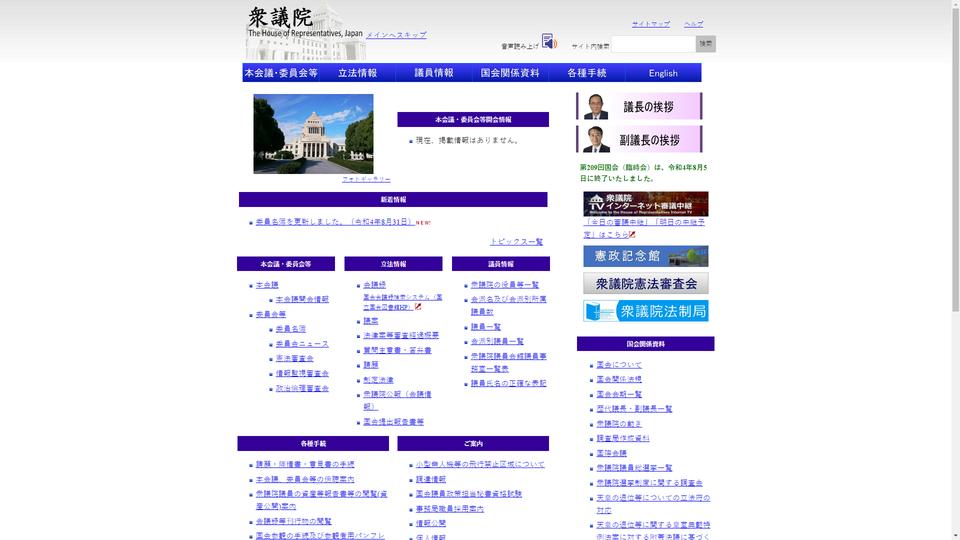Open the 会議録 link

375,285
